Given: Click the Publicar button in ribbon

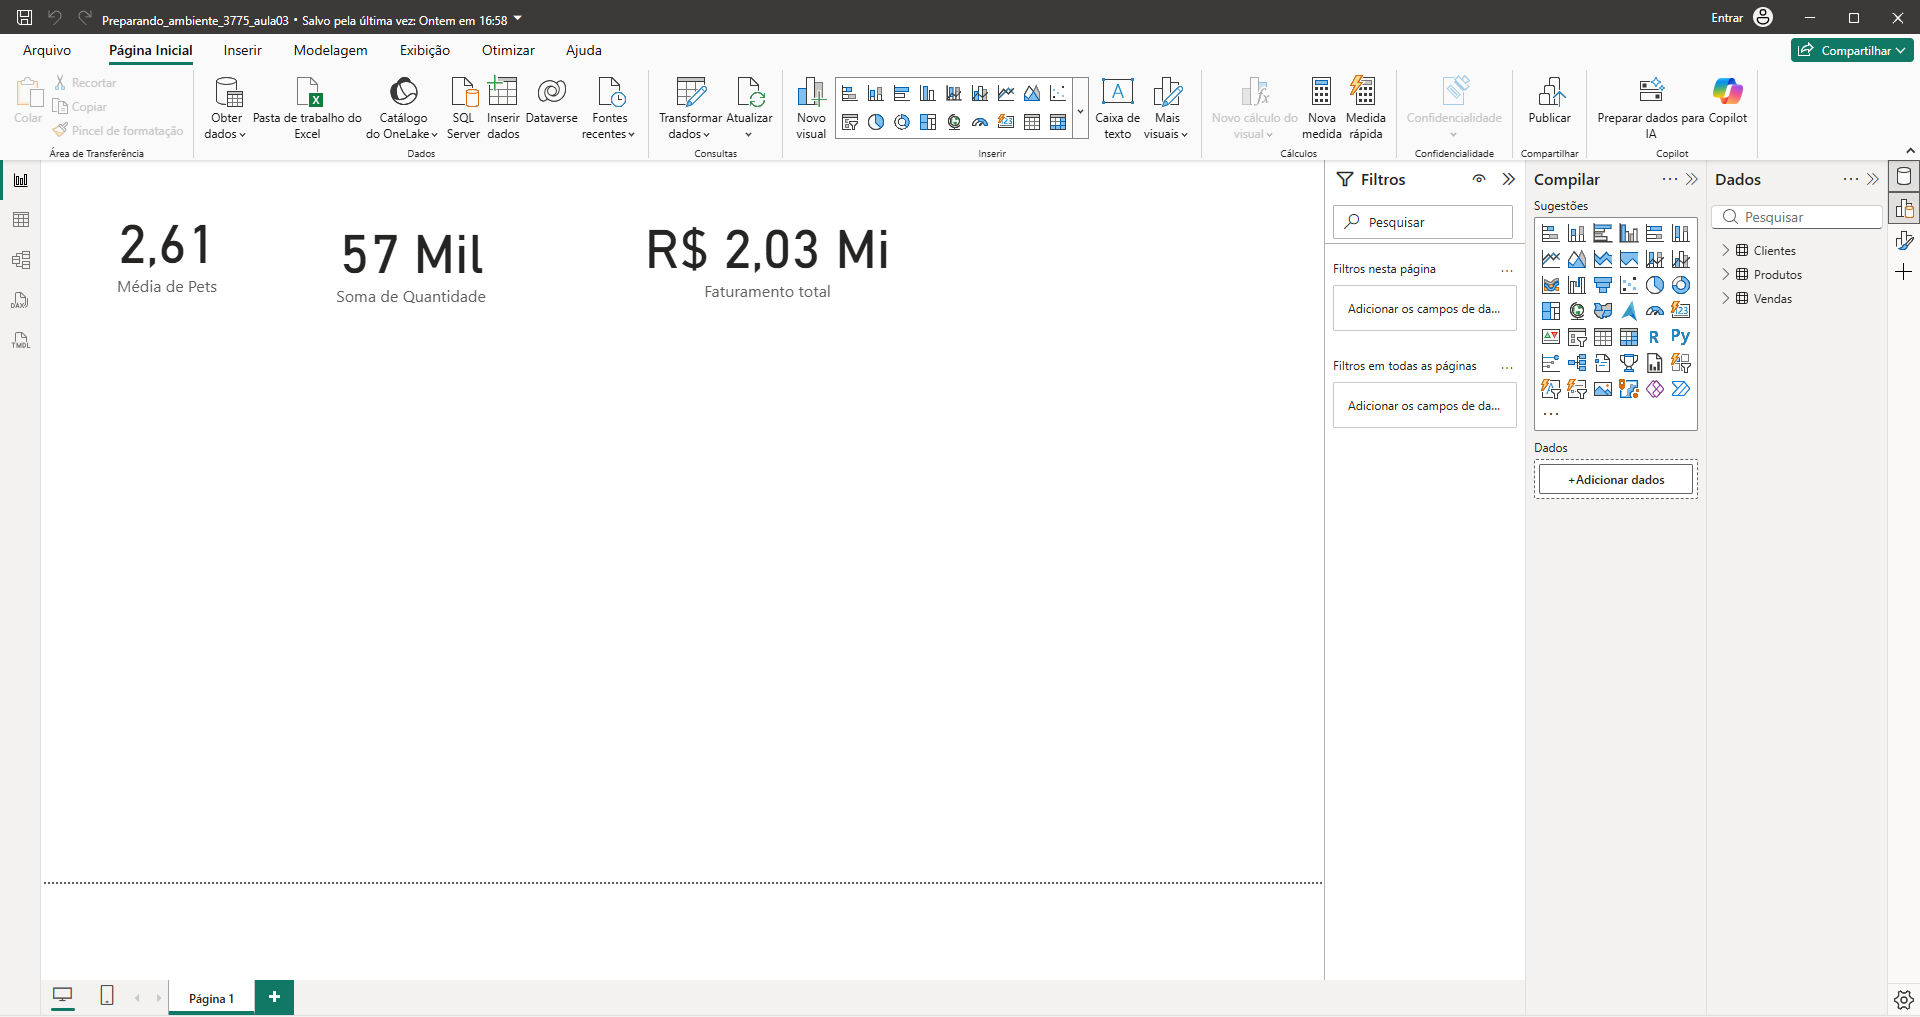Looking at the screenshot, I should 1549,101.
